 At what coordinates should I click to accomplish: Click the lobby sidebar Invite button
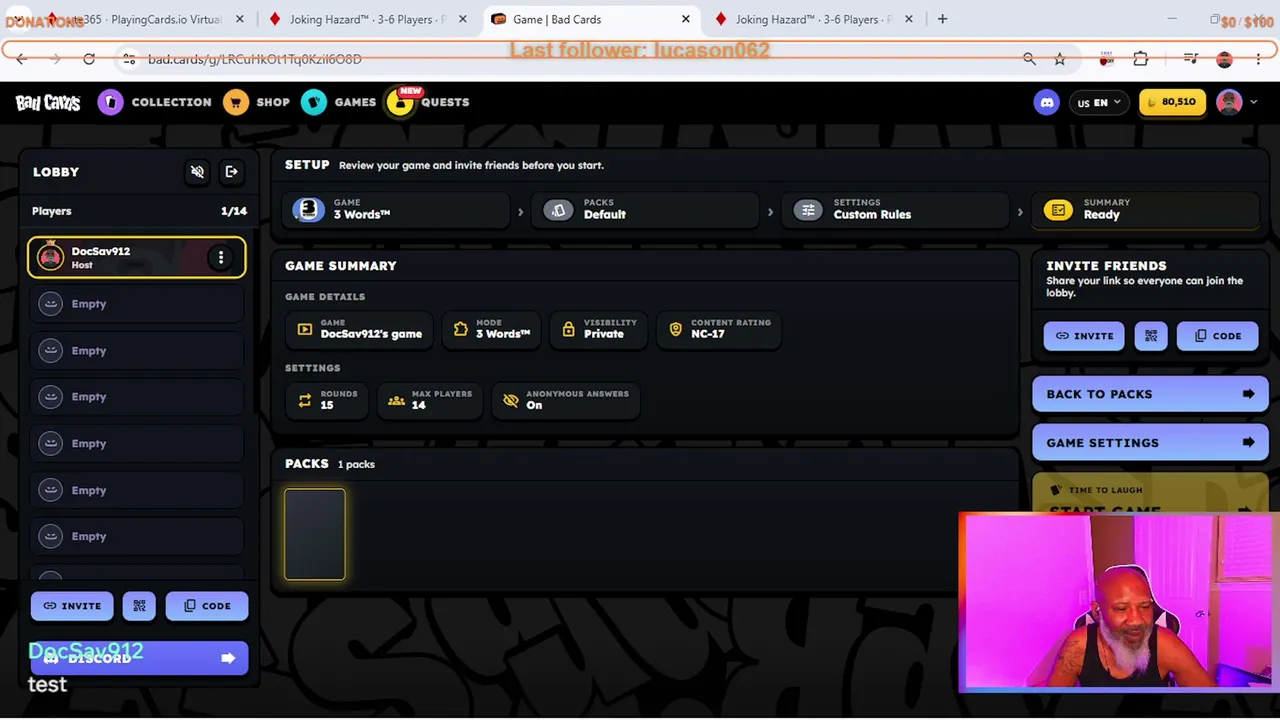point(72,606)
